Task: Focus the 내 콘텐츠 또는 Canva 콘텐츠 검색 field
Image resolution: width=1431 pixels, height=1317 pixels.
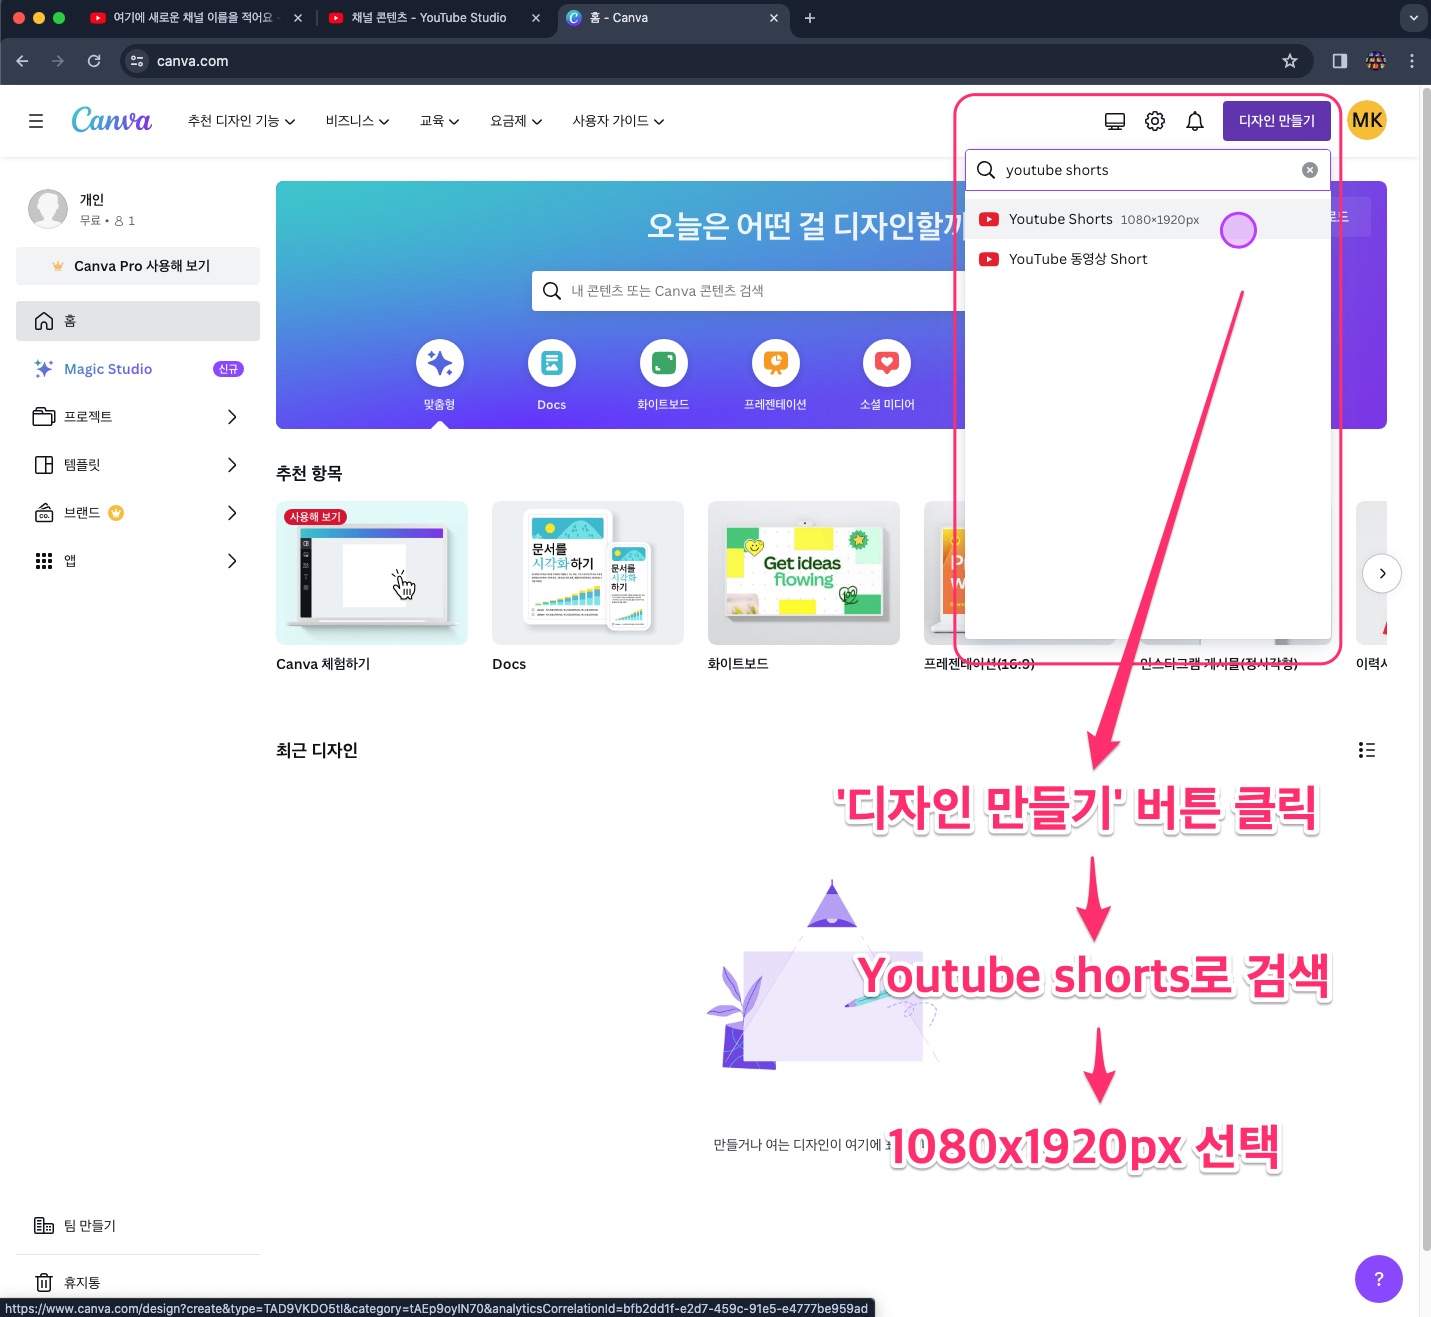Action: tap(750, 291)
